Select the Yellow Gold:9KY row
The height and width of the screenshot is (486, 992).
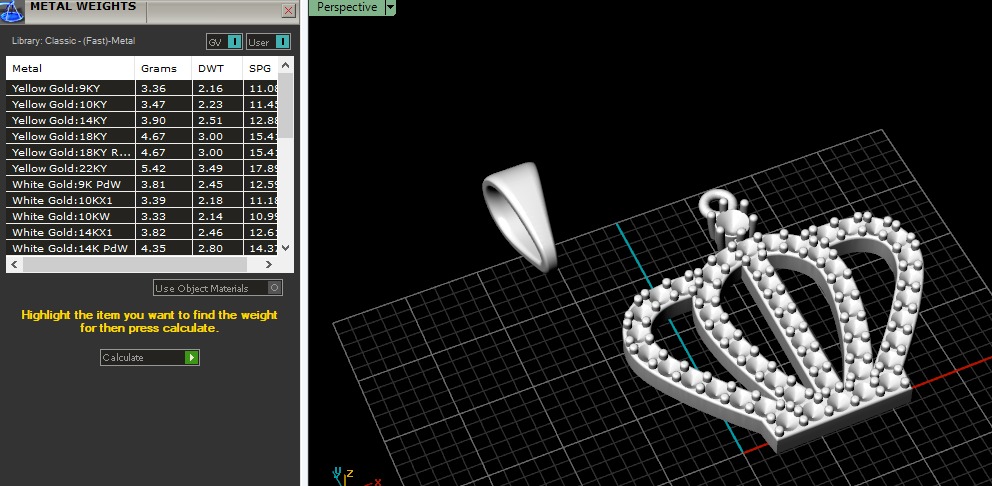click(x=142, y=88)
